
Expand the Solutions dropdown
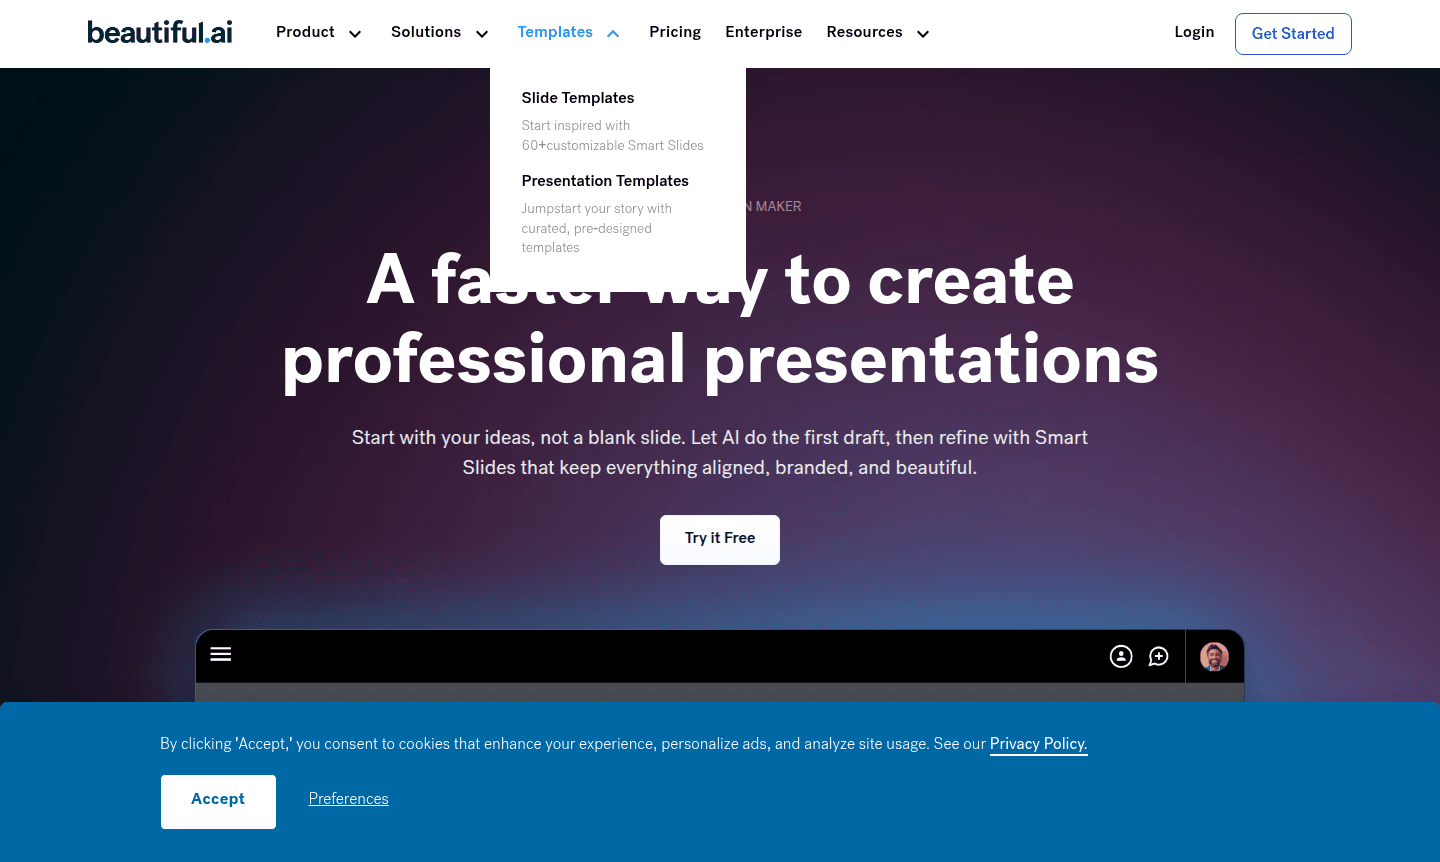tap(439, 32)
